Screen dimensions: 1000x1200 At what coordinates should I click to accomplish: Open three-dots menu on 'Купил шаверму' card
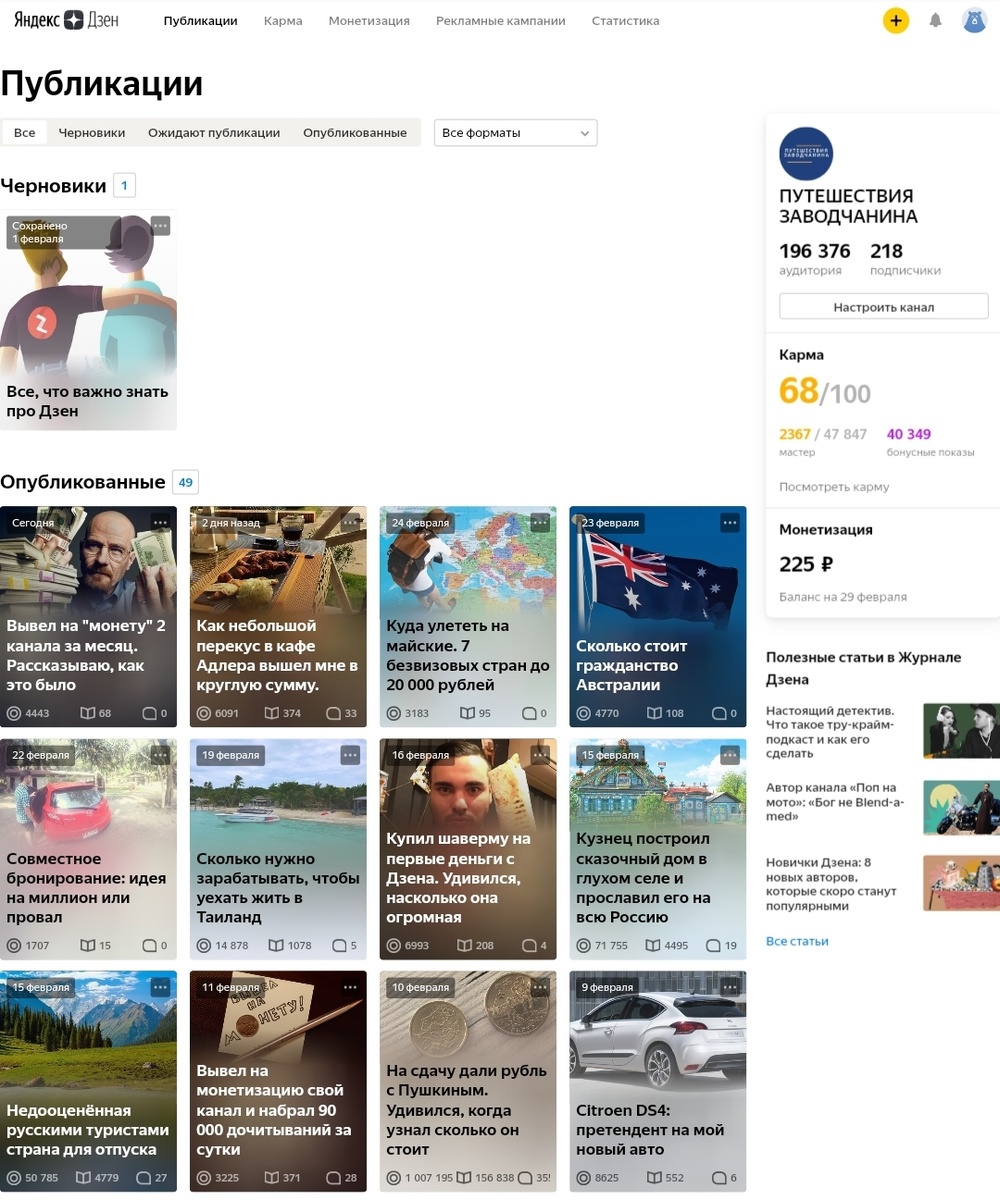540,755
